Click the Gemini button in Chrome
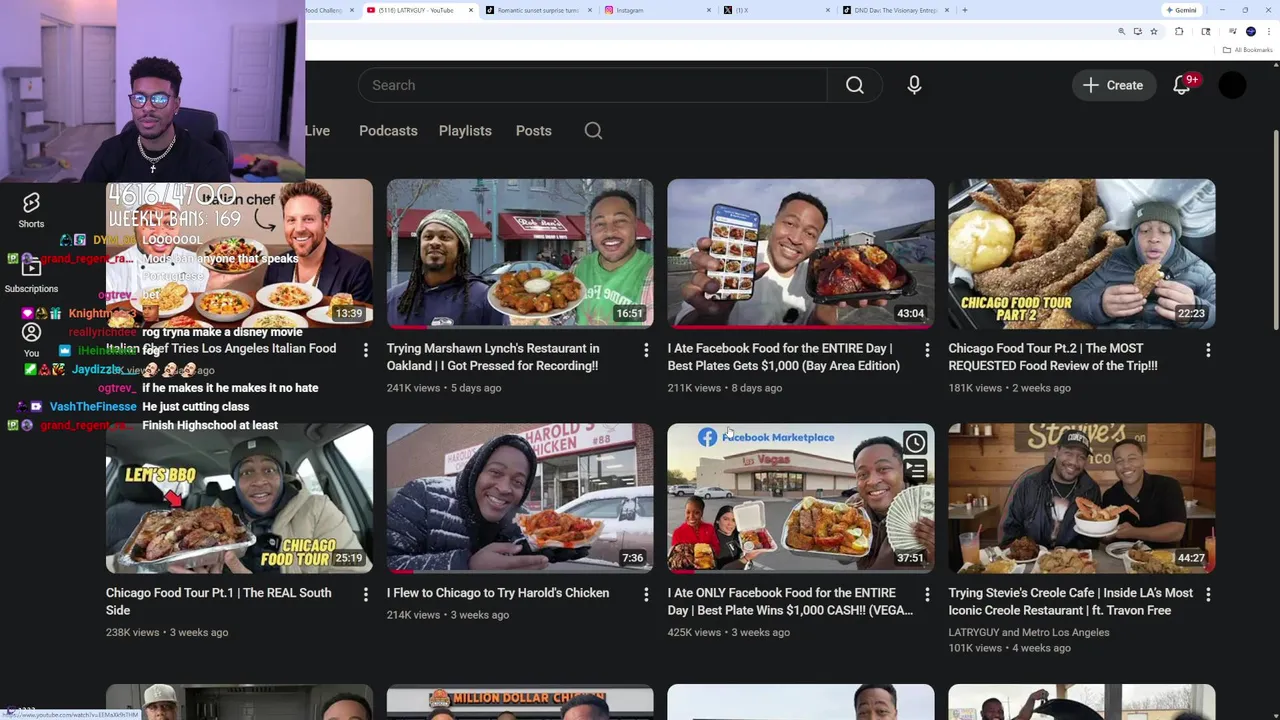1280x720 pixels. [1181, 10]
